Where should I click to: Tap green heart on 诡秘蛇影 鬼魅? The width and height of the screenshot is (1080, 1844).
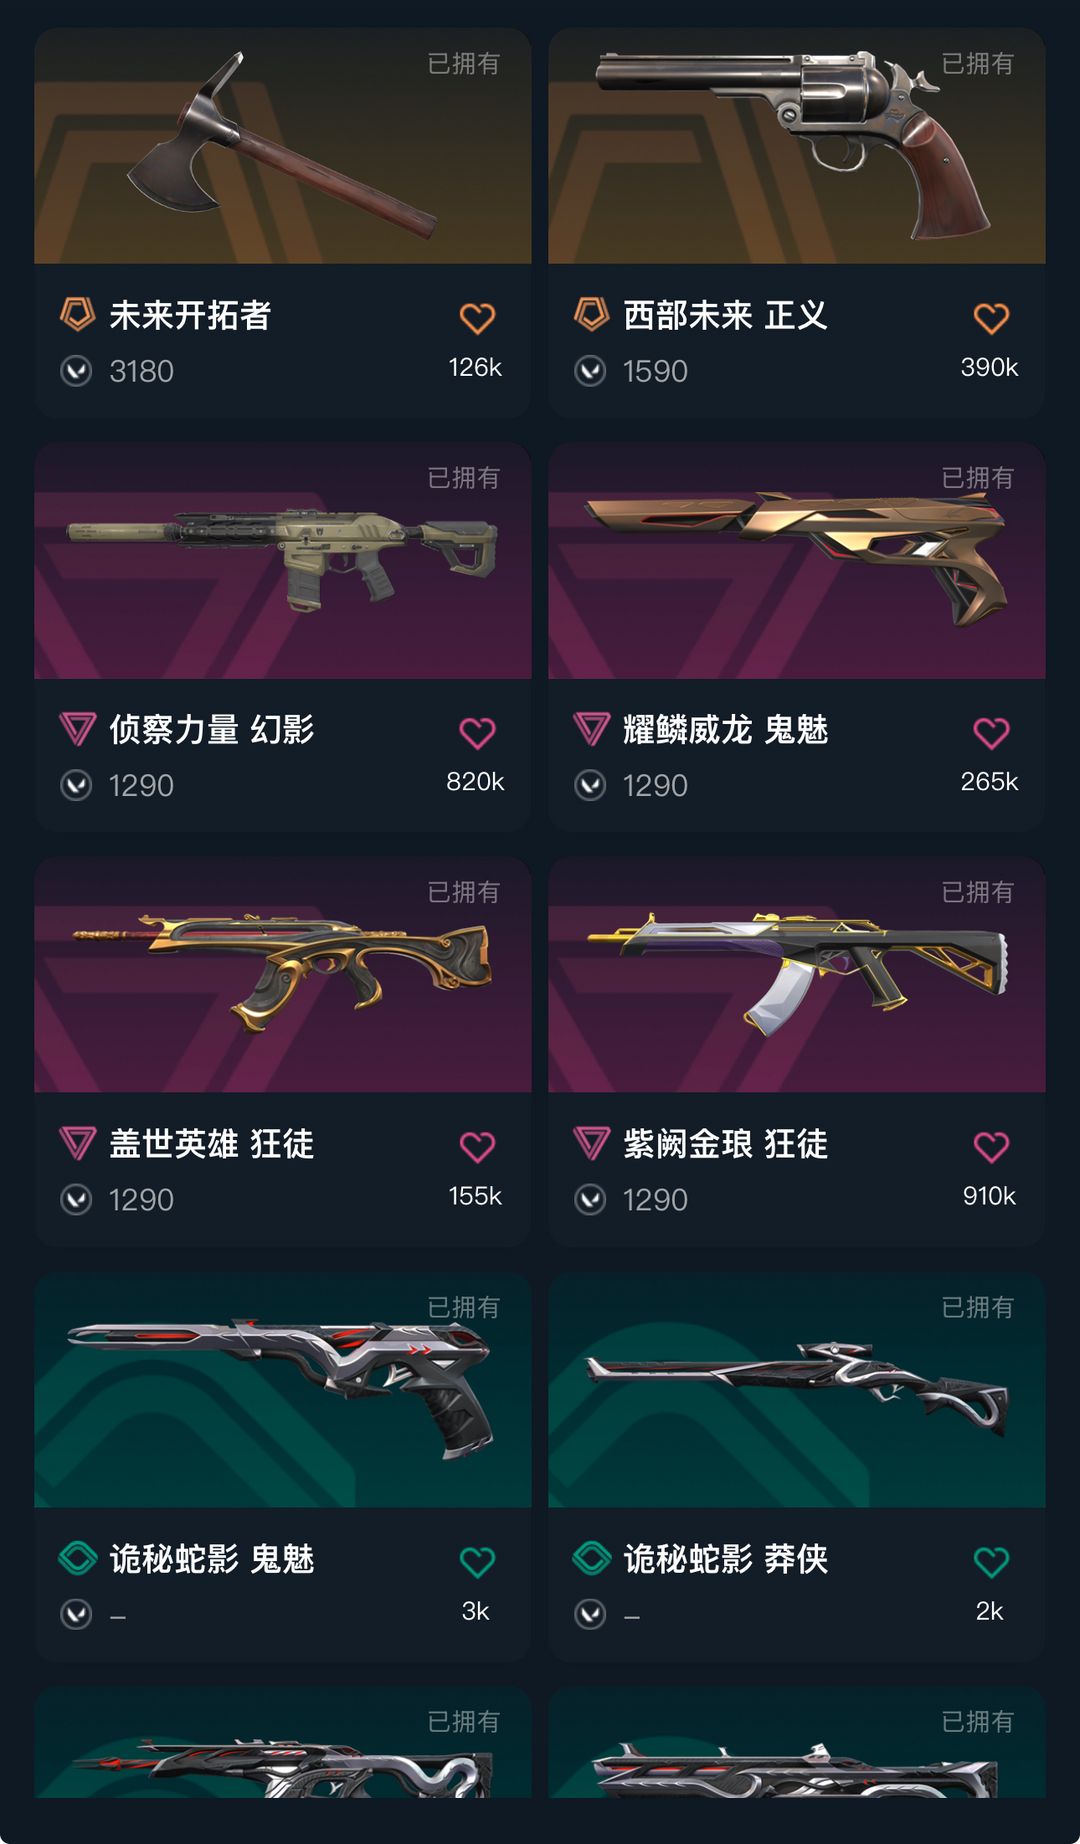[477, 1562]
